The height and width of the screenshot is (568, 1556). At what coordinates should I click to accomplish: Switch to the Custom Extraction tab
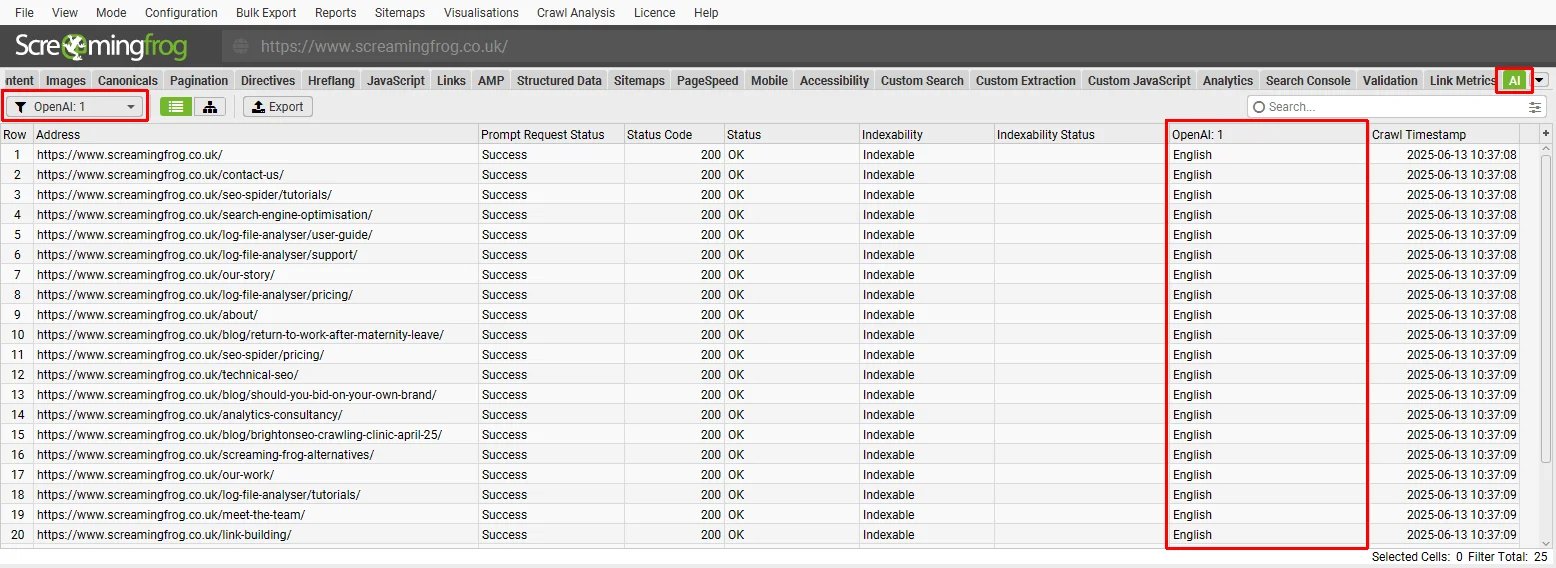pos(1026,81)
